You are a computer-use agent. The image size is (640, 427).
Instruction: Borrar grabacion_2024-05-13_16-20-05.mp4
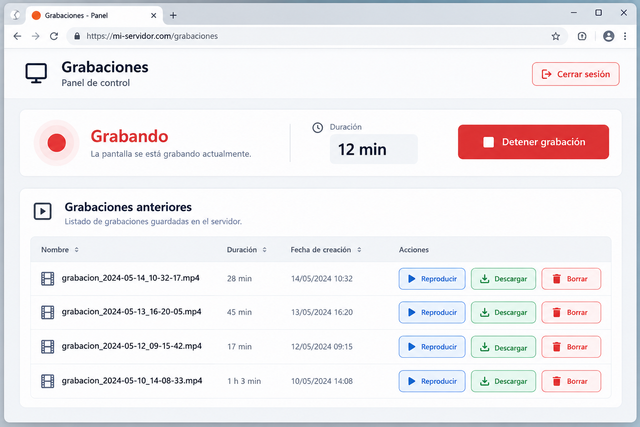(x=571, y=312)
